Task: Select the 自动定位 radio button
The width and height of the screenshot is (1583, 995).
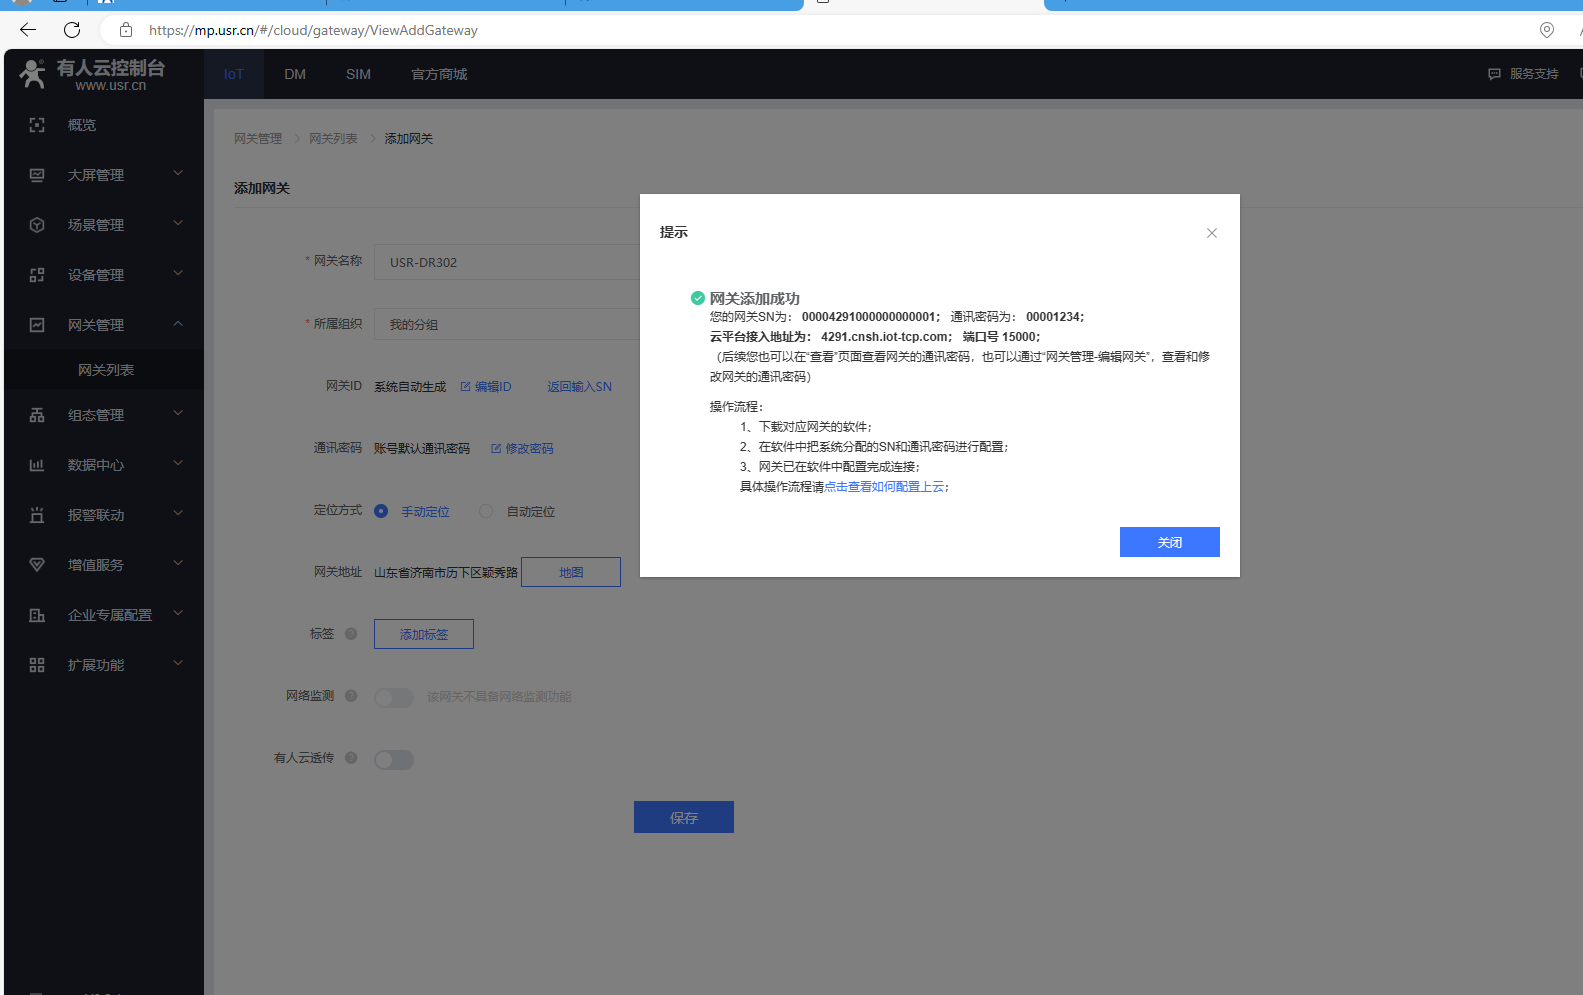Action: pyautogui.click(x=486, y=511)
